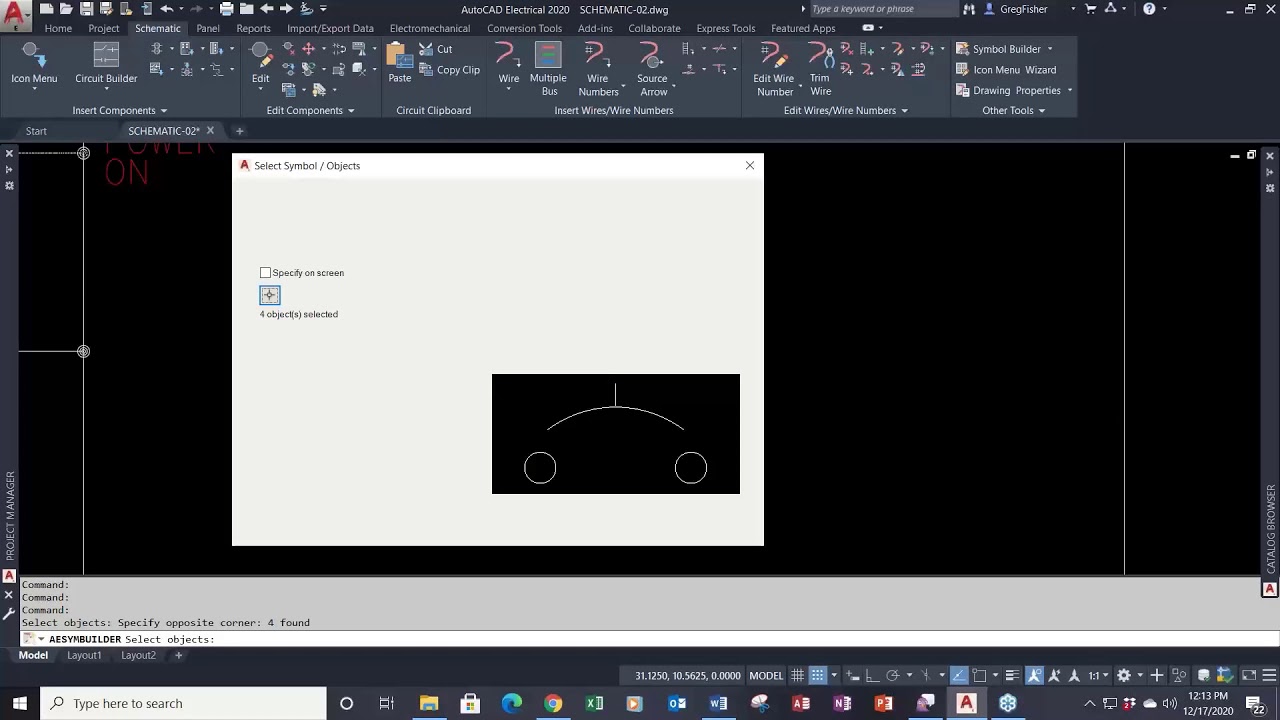Open Word from the taskbar
The image size is (1280, 720).
point(718,704)
